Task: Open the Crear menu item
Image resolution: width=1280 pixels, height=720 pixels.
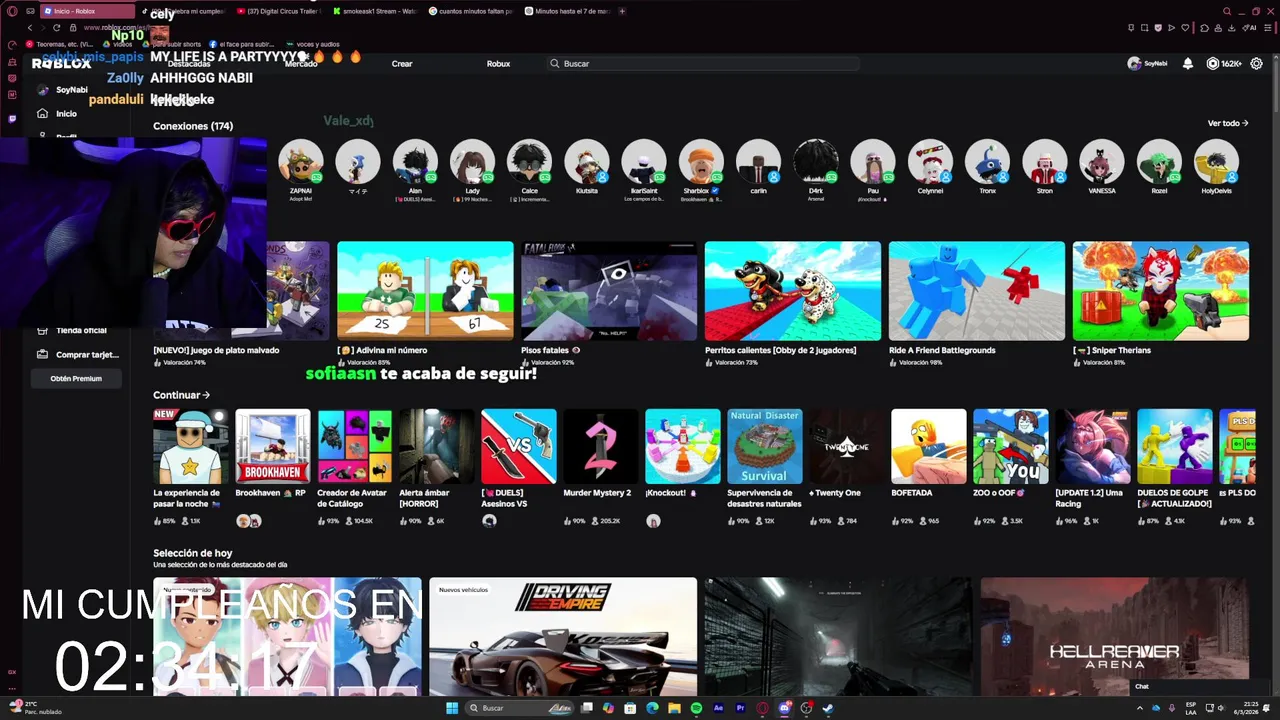Action: (x=402, y=63)
